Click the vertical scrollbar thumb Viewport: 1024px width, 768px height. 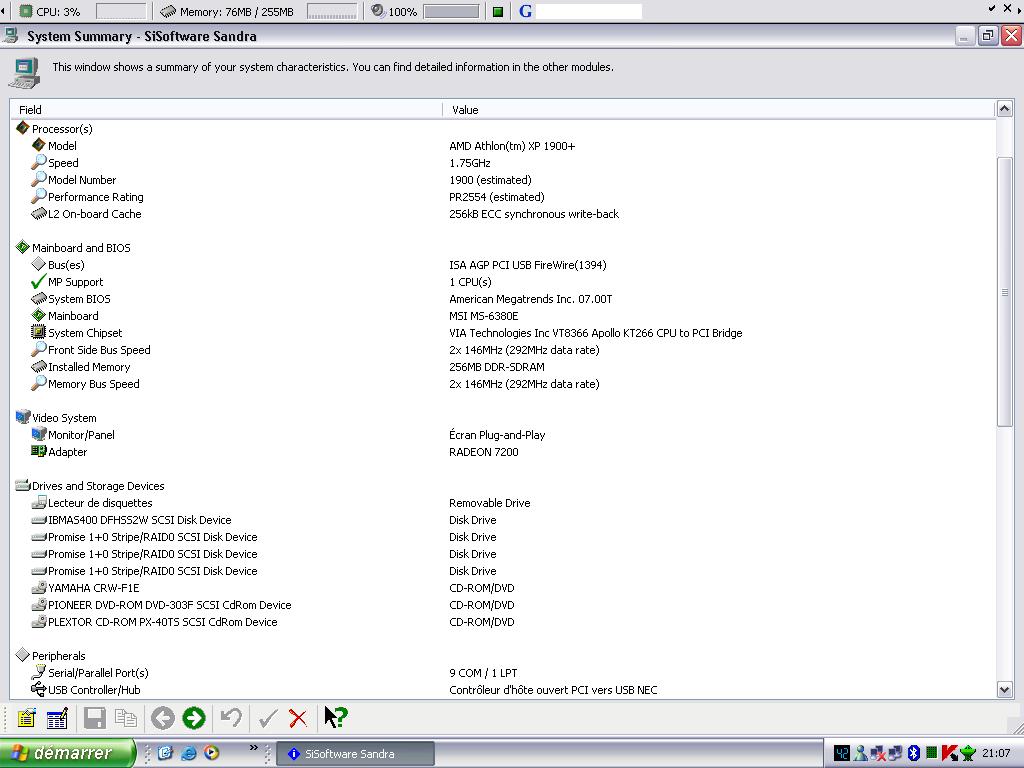1004,292
